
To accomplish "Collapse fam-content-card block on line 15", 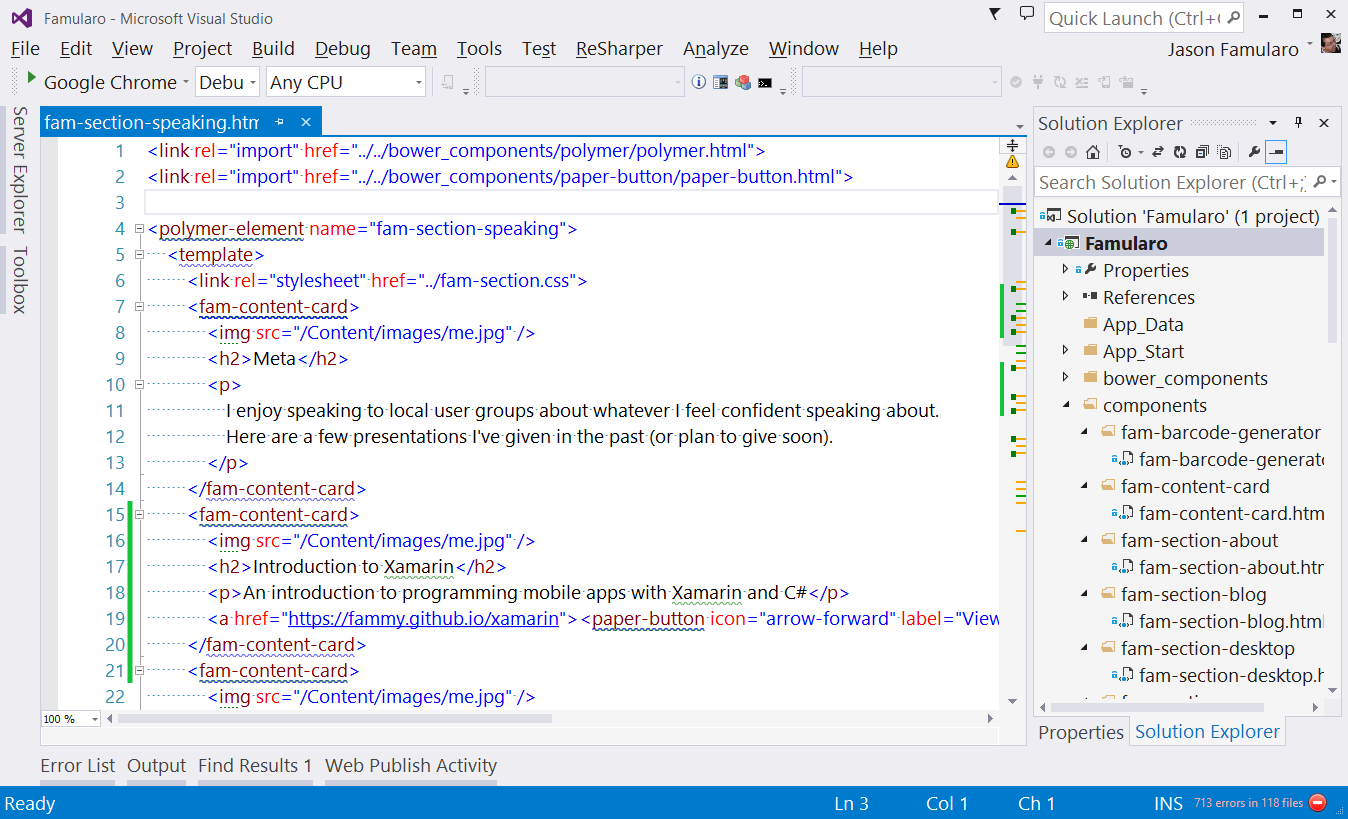I will (139, 515).
